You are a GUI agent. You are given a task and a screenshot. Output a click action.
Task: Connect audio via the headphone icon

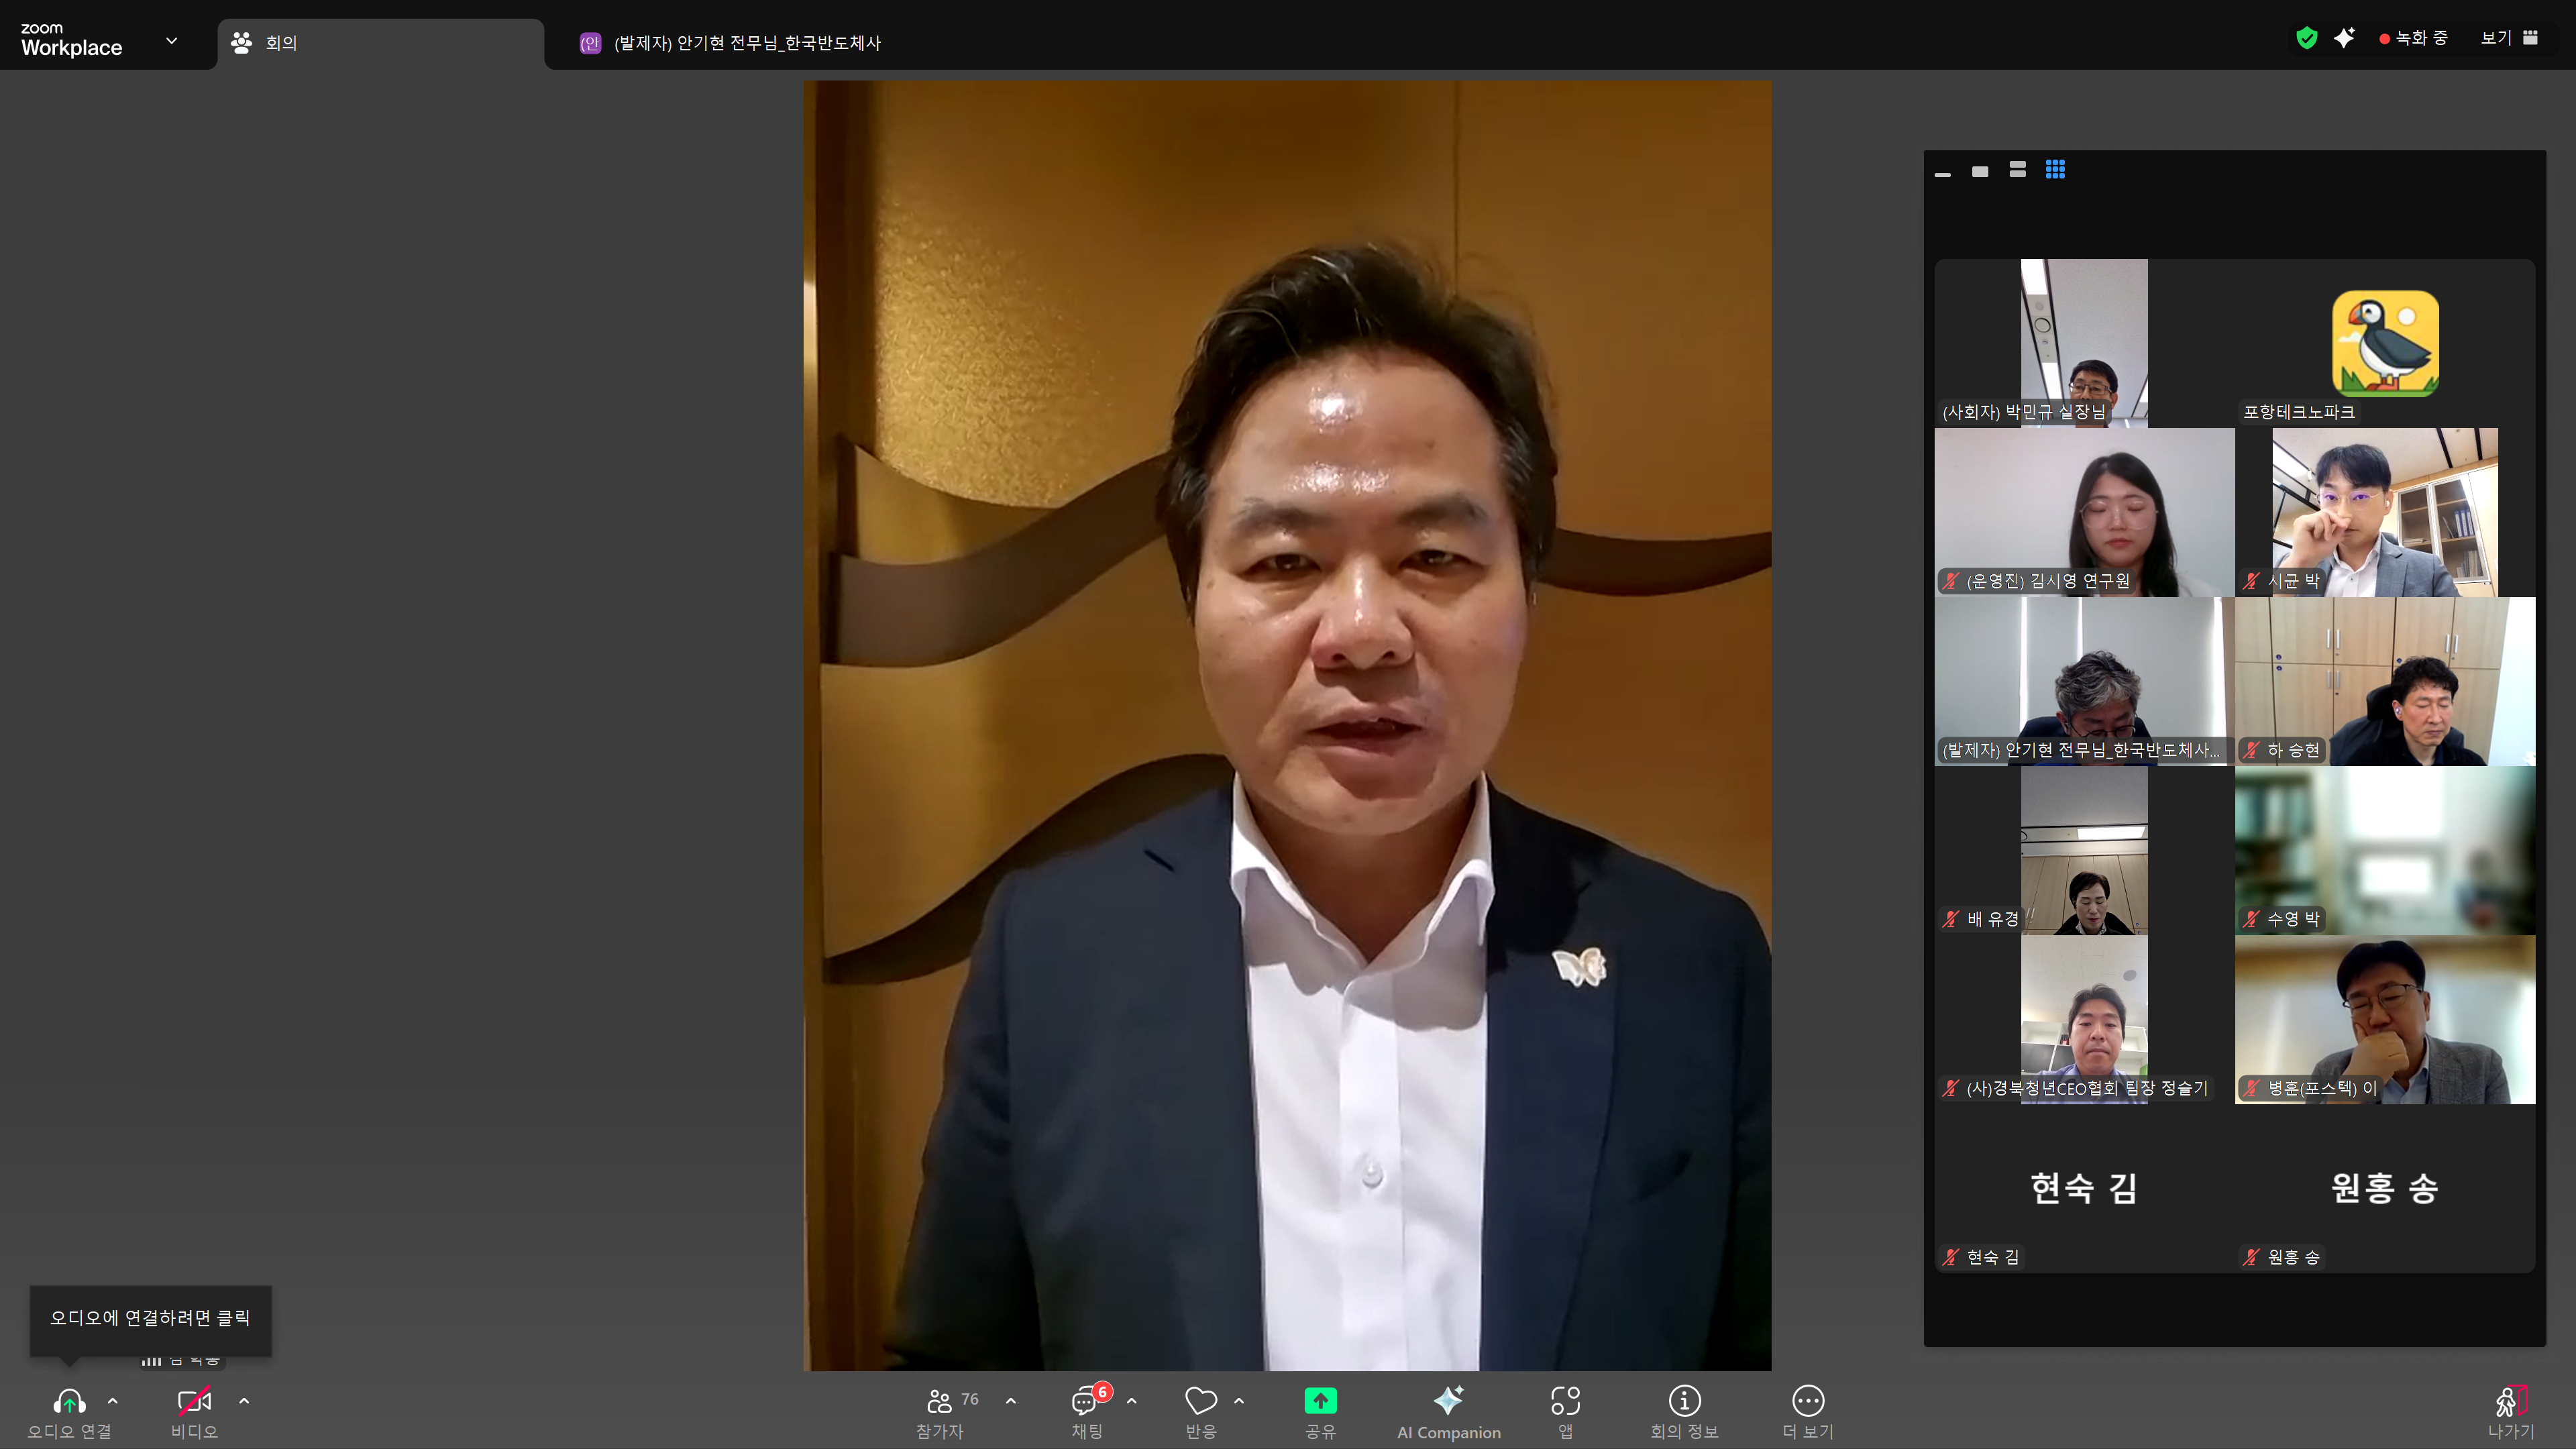69,1402
